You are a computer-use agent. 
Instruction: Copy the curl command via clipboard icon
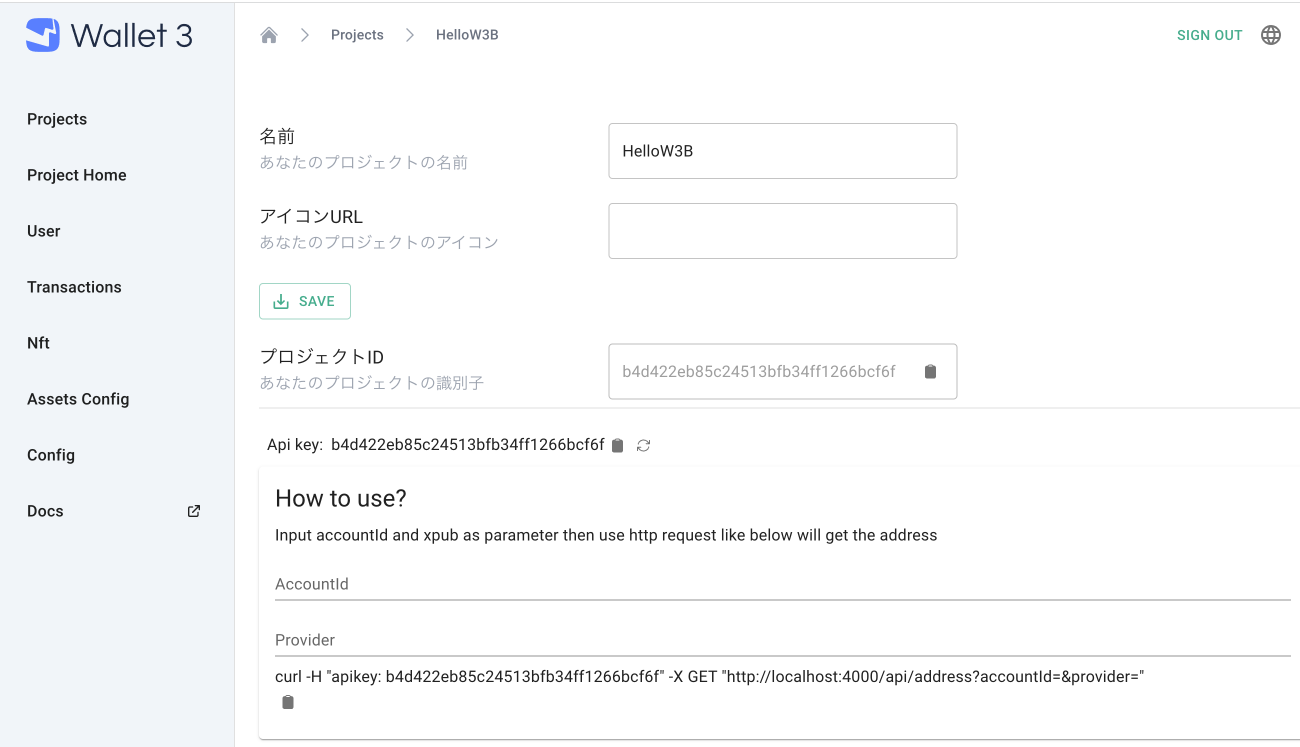pos(288,702)
